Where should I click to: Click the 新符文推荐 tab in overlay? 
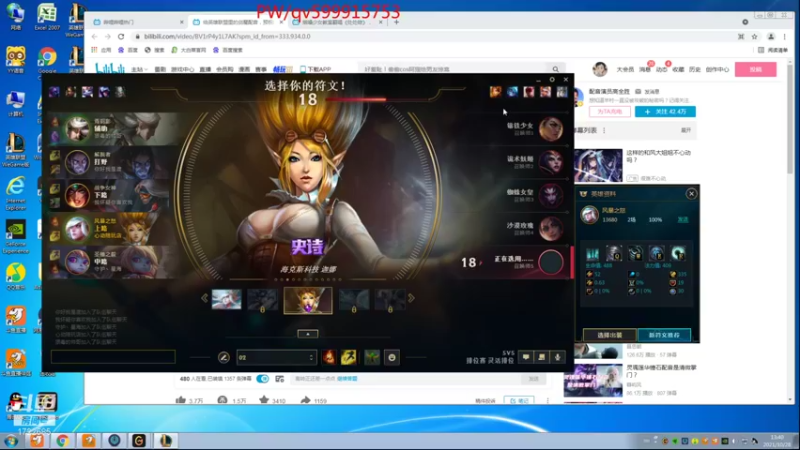[x=664, y=335]
